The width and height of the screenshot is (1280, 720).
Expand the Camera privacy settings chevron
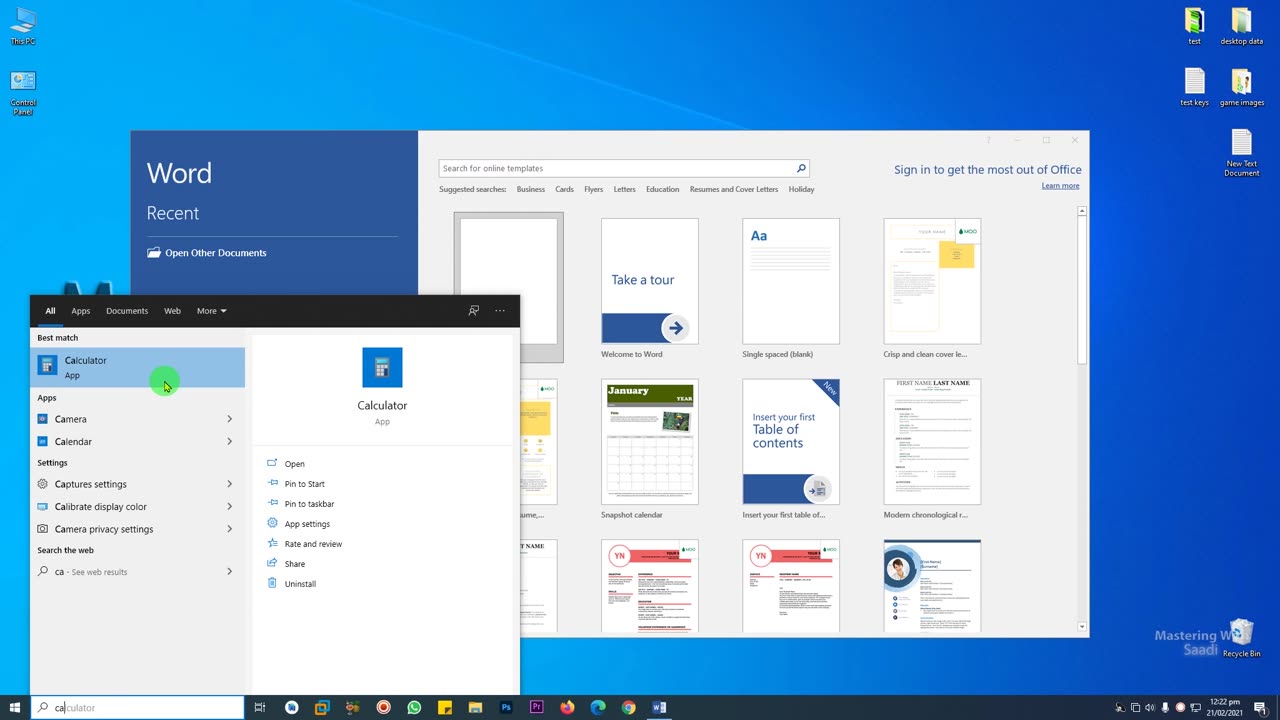[x=229, y=529]
